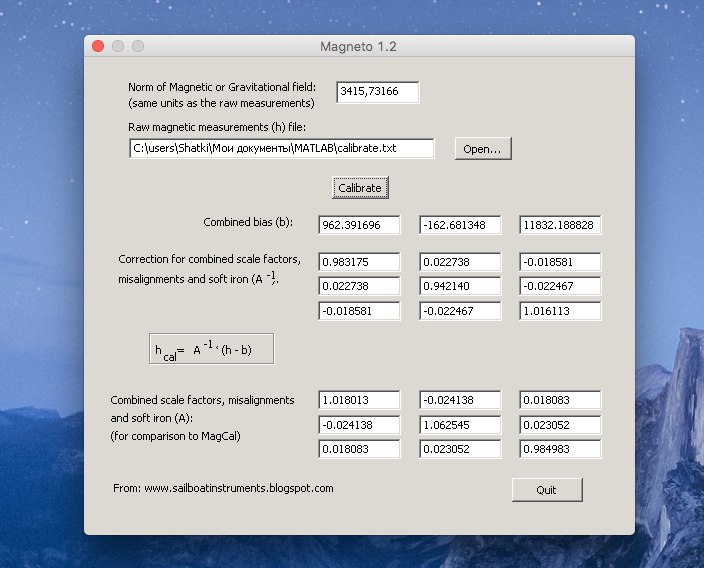Click the Calibrate button
This screenshot has height=568, width=704.
point(360,187)
